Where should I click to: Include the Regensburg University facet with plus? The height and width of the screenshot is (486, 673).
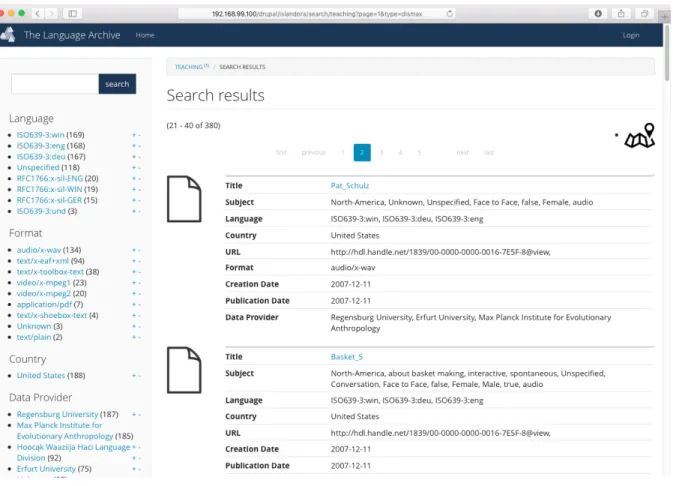(133, 414)
